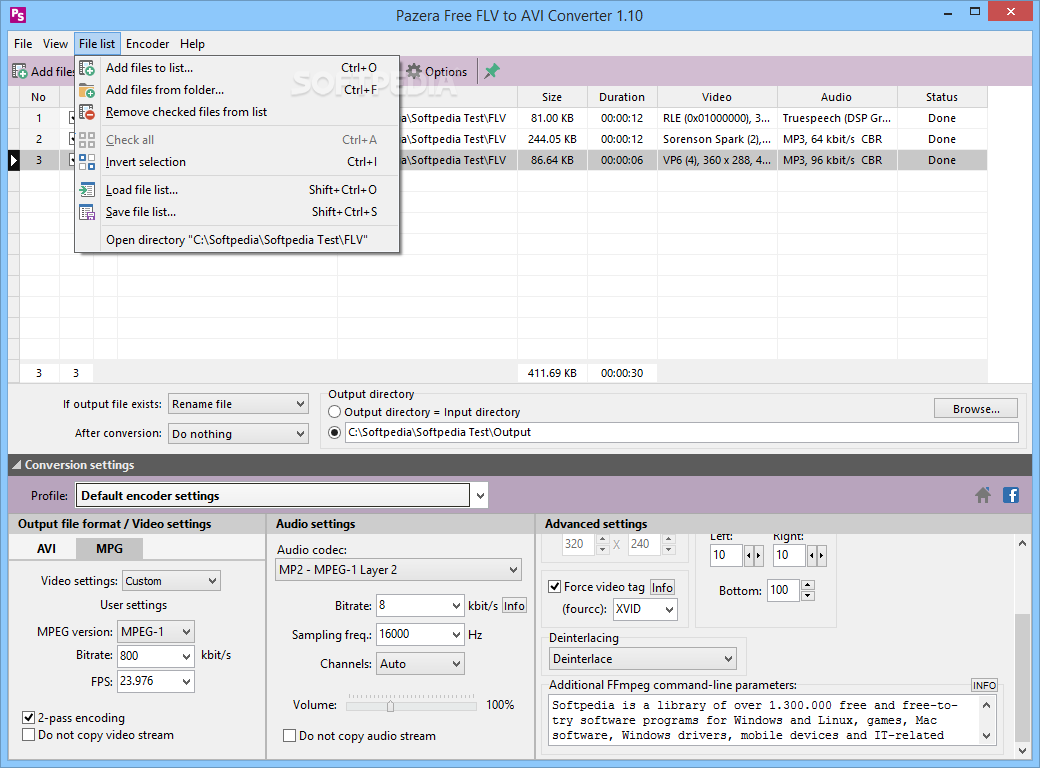Open the Audio codec dropdown
Image resolution: width=1040 pixels, height=768 pixels.
[399, 570]
